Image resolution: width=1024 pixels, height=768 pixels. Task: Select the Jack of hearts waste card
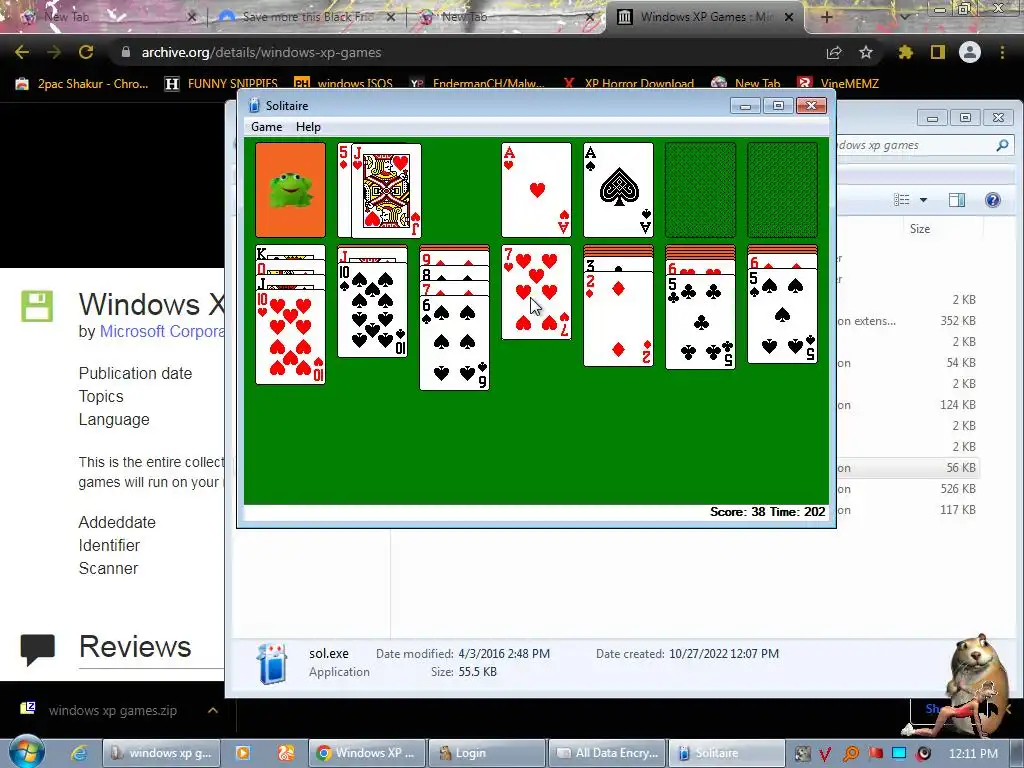(386, 191)
